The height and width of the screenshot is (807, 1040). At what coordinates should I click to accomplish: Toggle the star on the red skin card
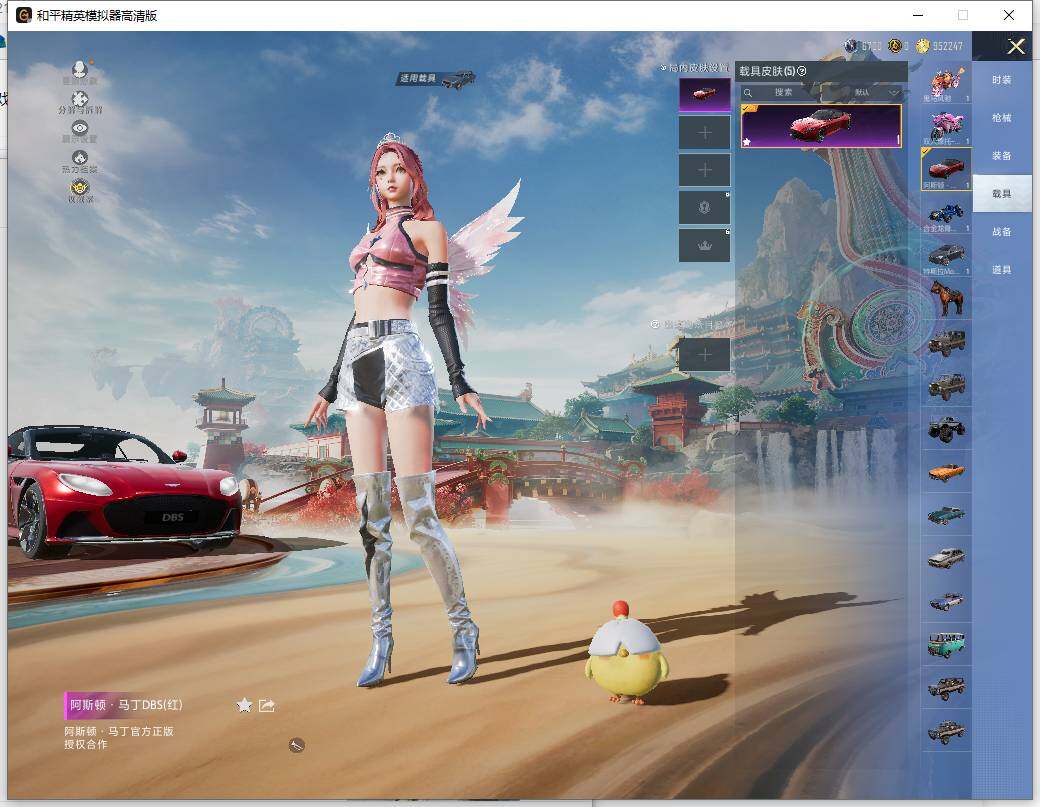(747, 141)
